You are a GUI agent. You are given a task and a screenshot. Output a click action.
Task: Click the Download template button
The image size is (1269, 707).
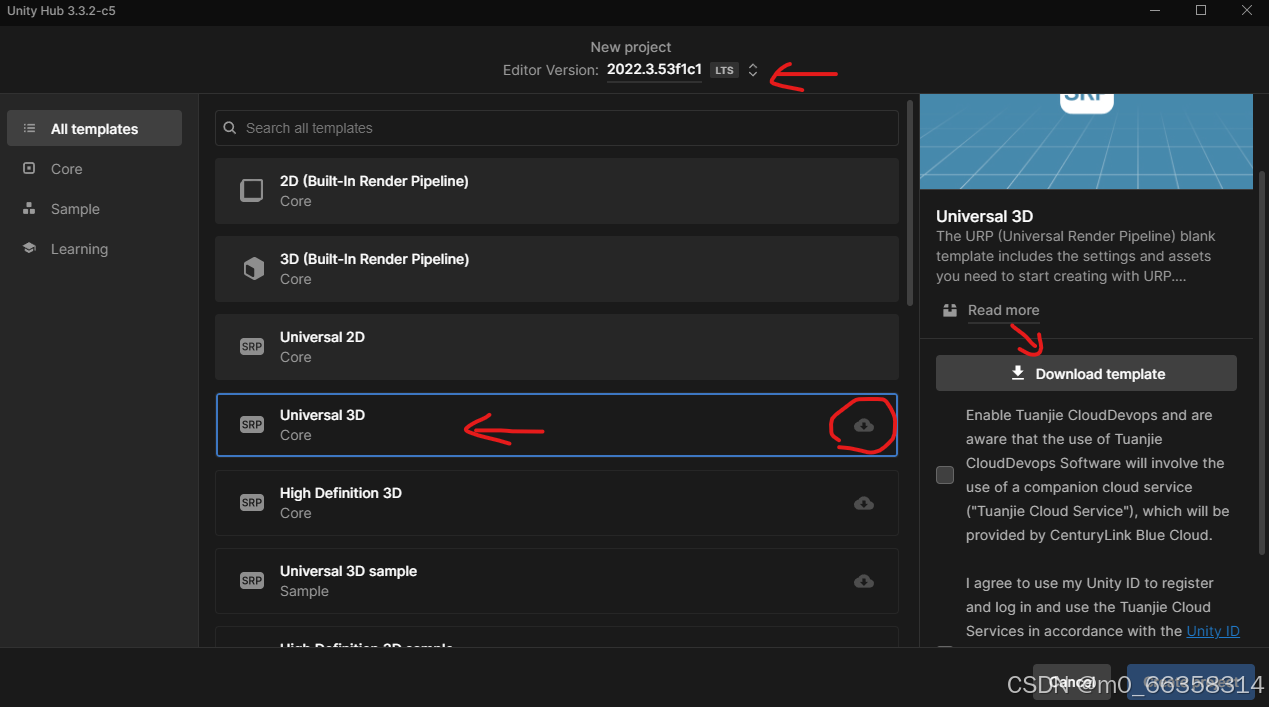click(1086, 373)
